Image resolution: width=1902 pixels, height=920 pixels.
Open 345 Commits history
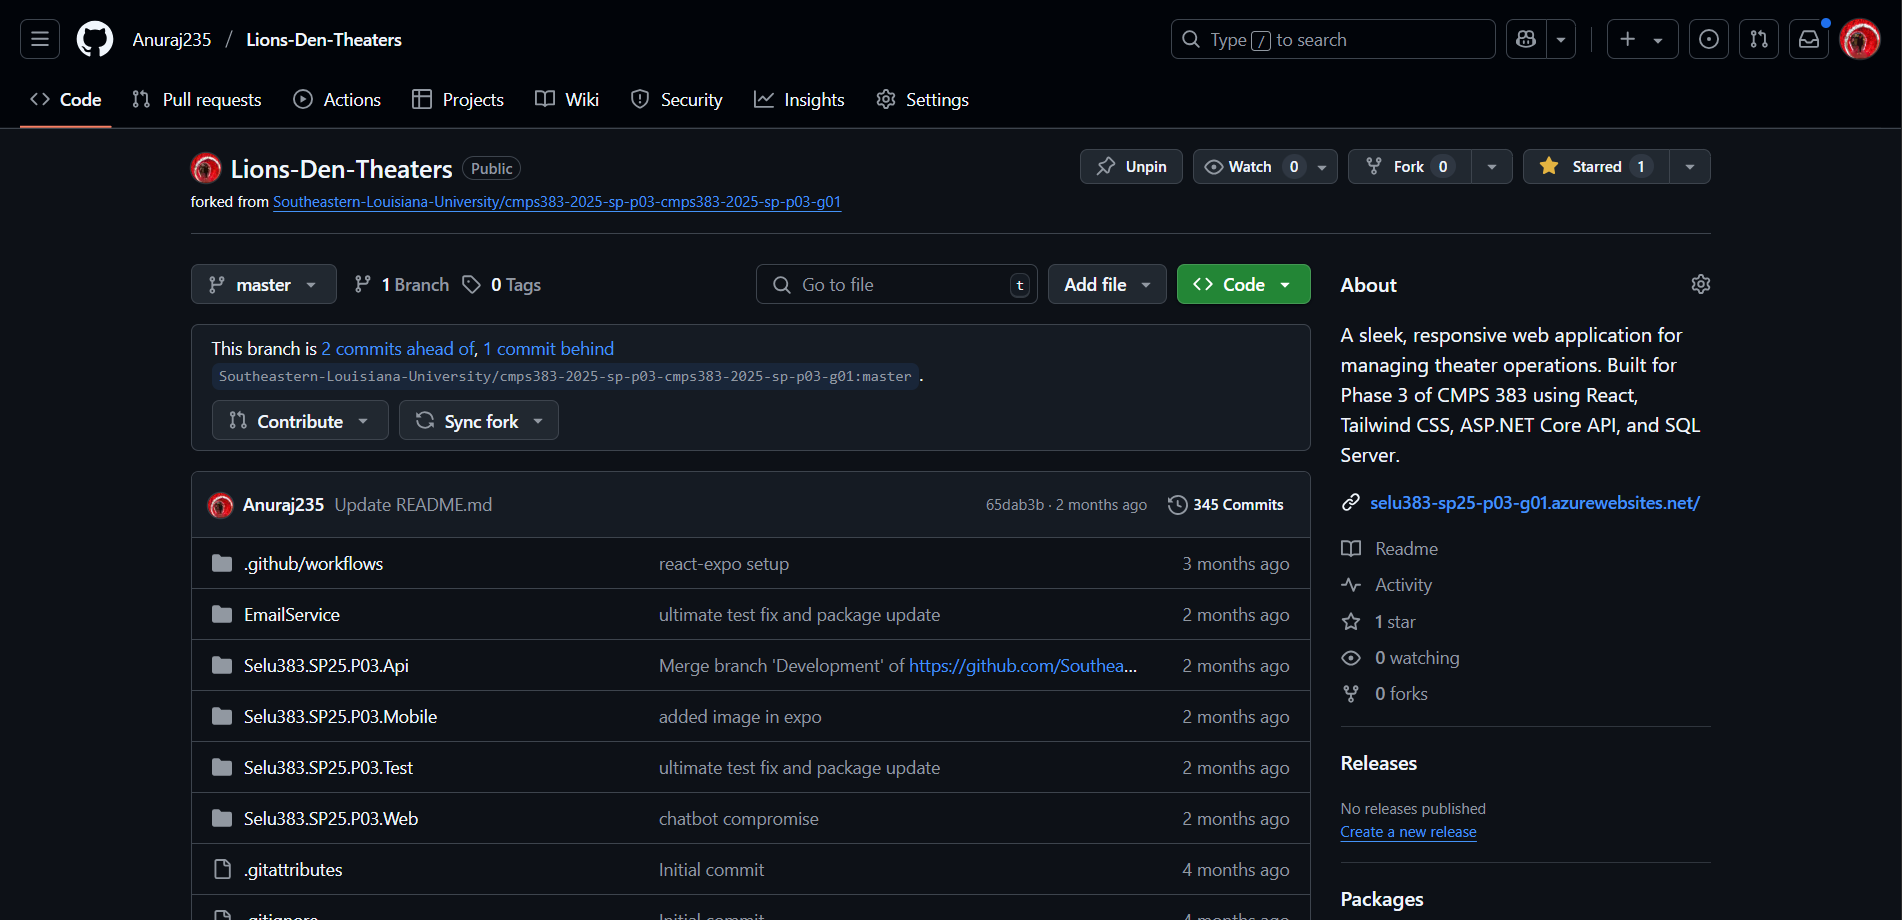1226,505
